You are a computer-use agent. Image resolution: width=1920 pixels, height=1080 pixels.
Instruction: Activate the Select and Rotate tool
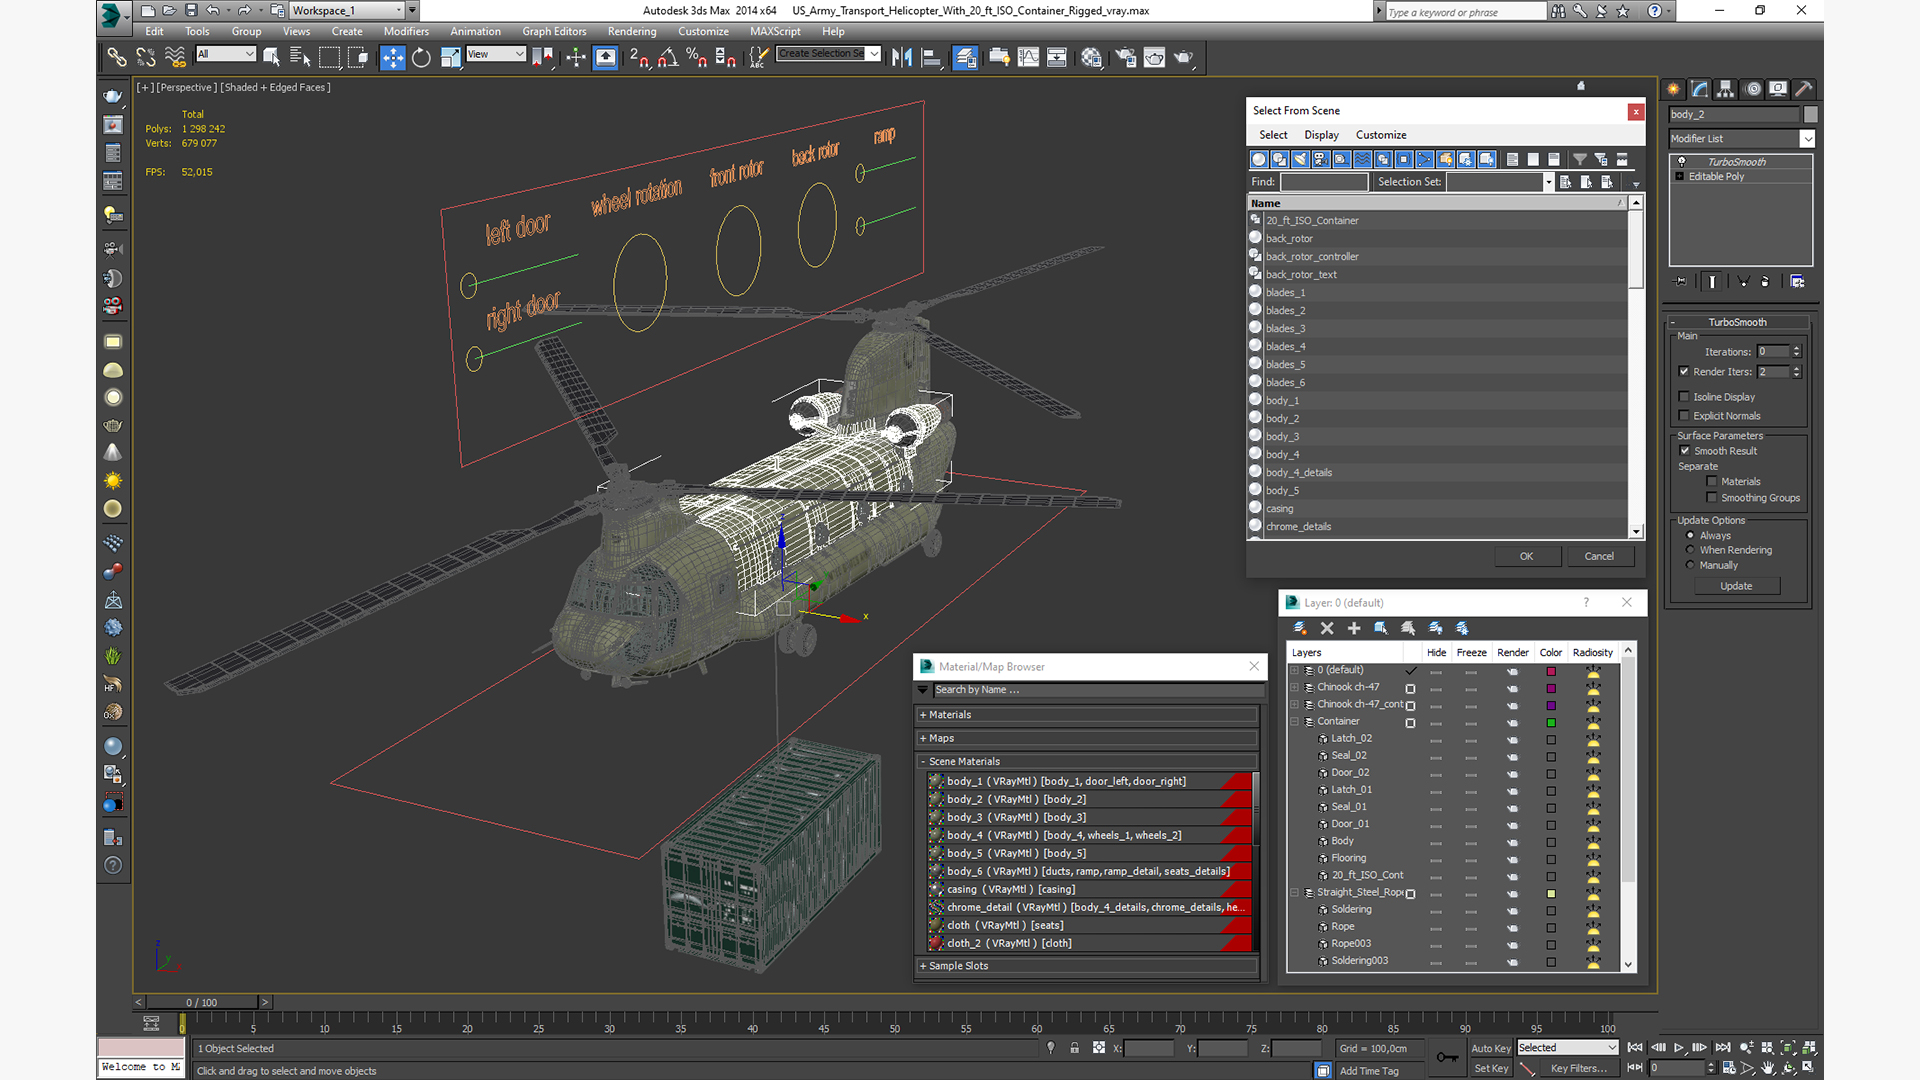tap(421, 57)
